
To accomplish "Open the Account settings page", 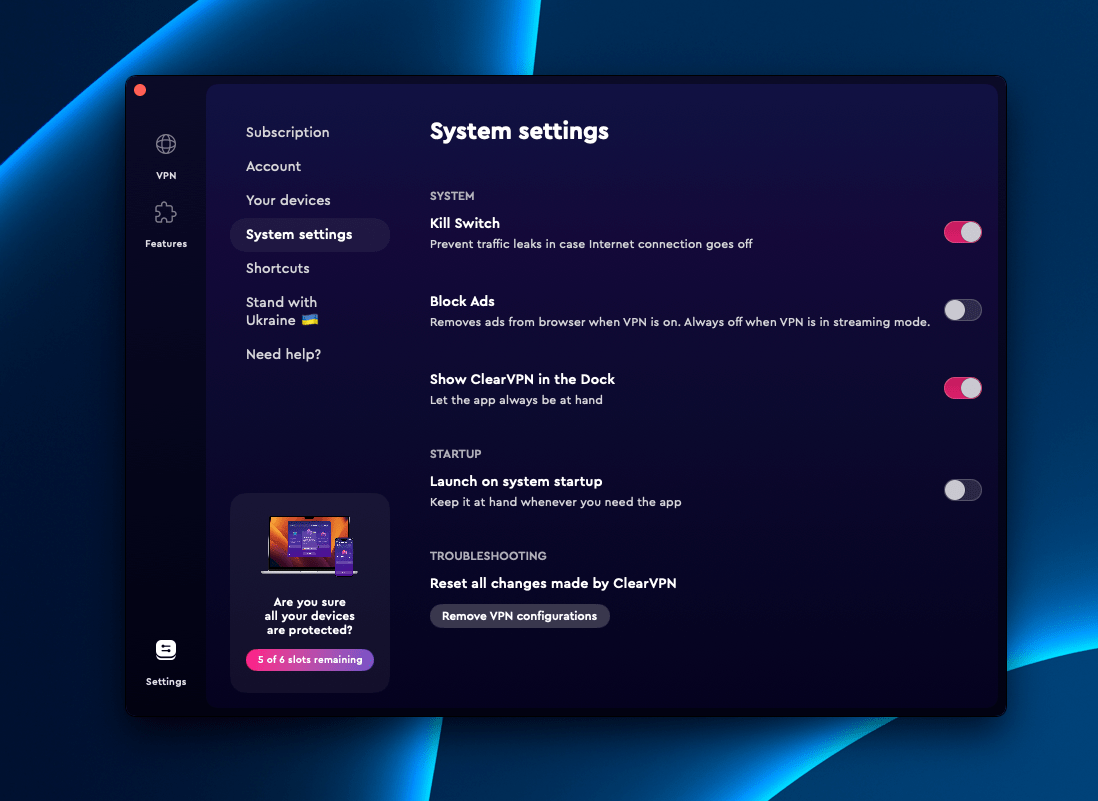I will [273, 166].
